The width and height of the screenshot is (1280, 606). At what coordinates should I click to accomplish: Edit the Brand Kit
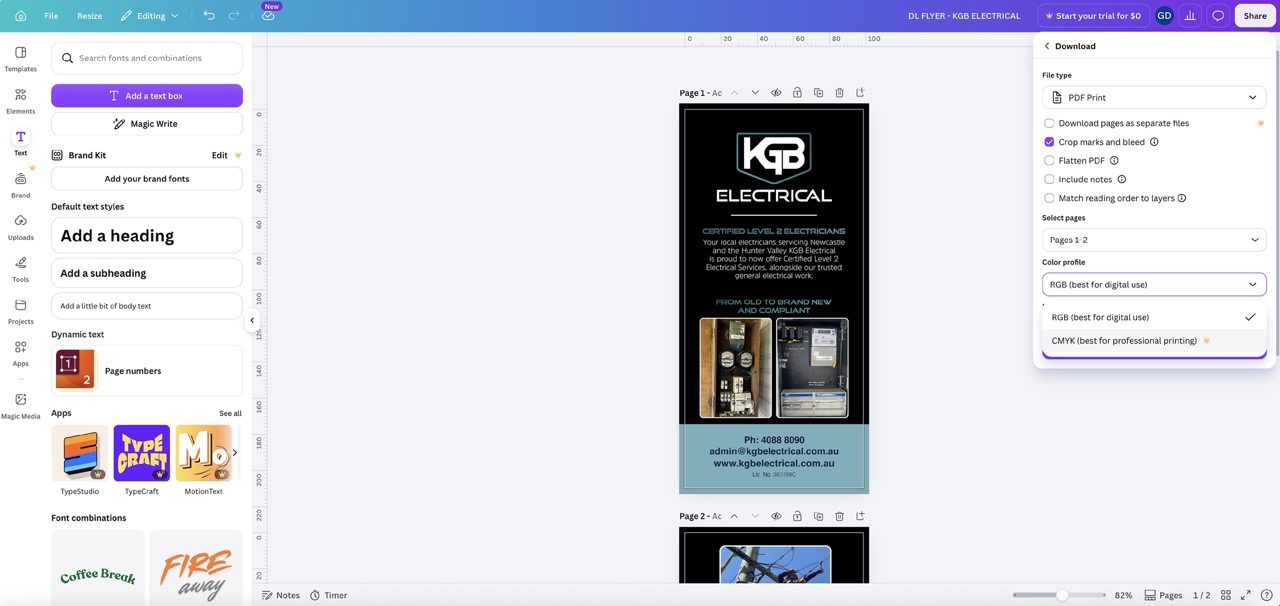pos(219,155)
